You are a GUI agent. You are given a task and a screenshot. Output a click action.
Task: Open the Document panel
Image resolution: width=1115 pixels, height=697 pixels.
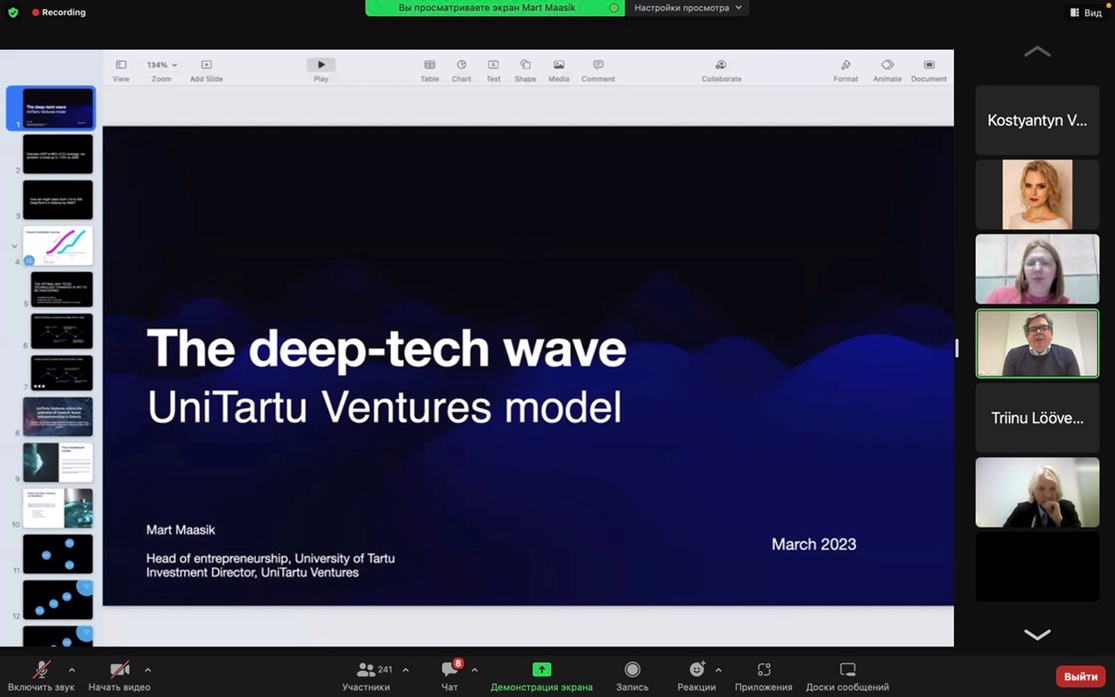tap(929, 65)
